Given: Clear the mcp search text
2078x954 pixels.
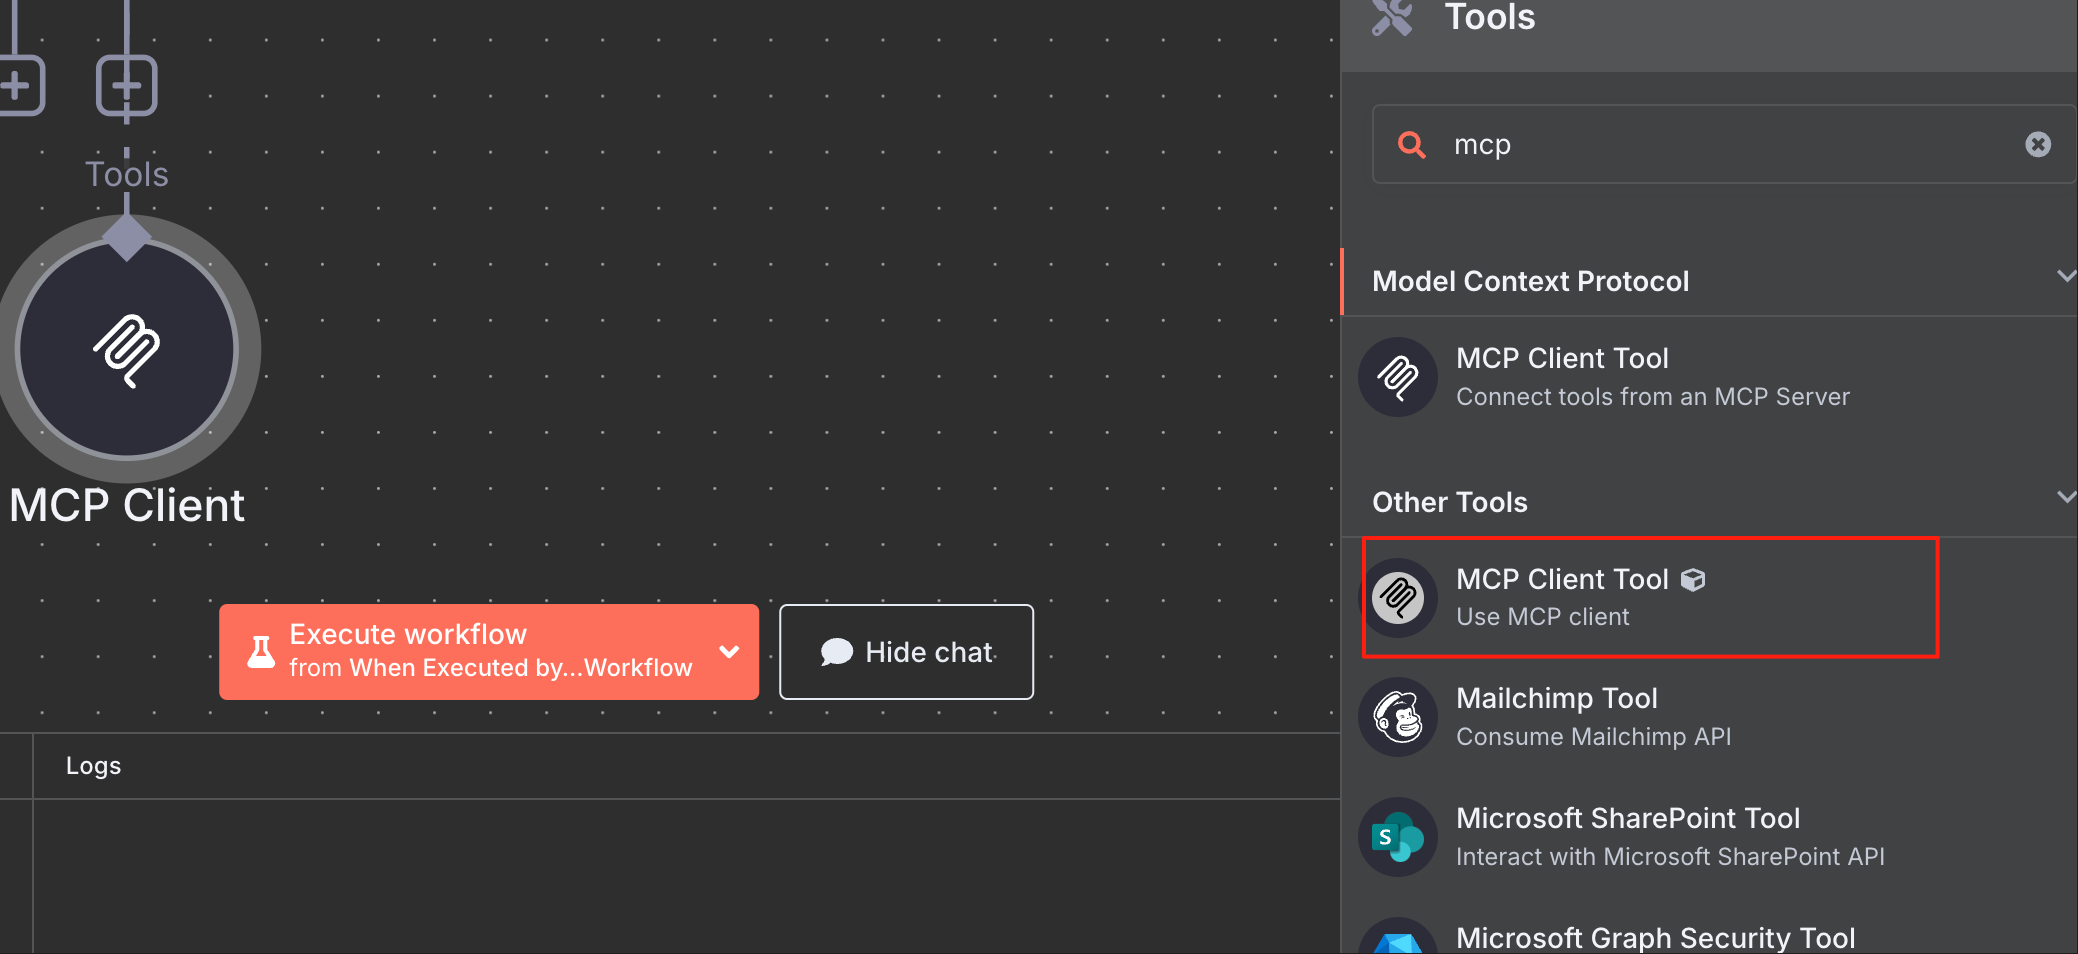Looking at the screenshot, I should 2038,144.
